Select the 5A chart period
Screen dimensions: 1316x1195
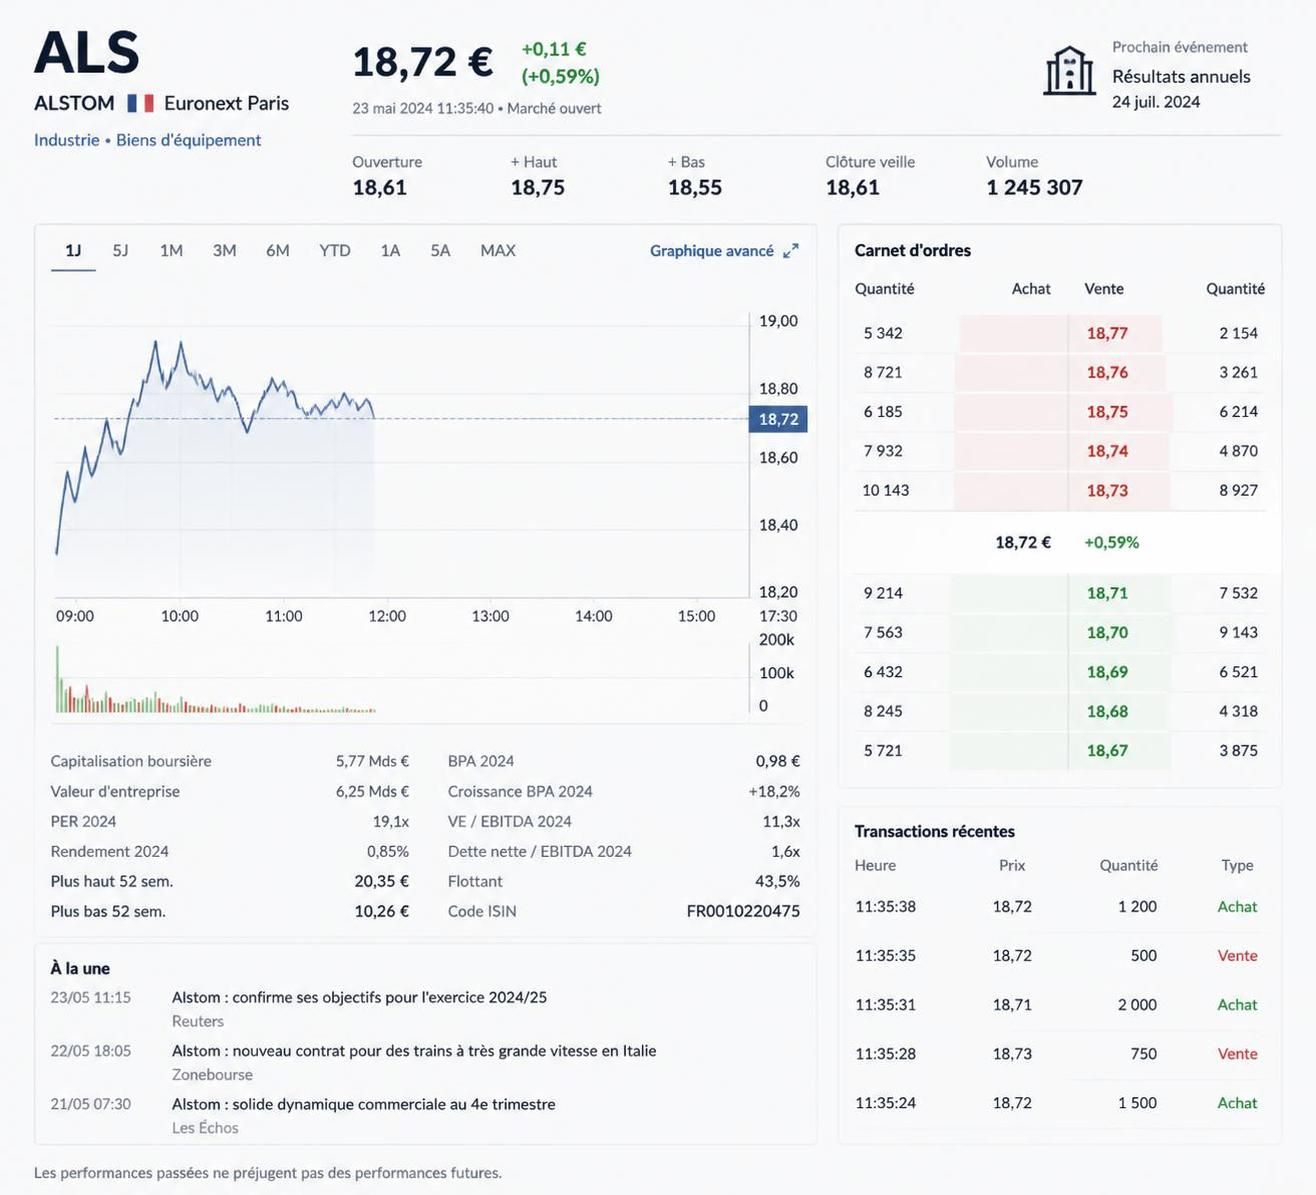(x=440, y=250)
